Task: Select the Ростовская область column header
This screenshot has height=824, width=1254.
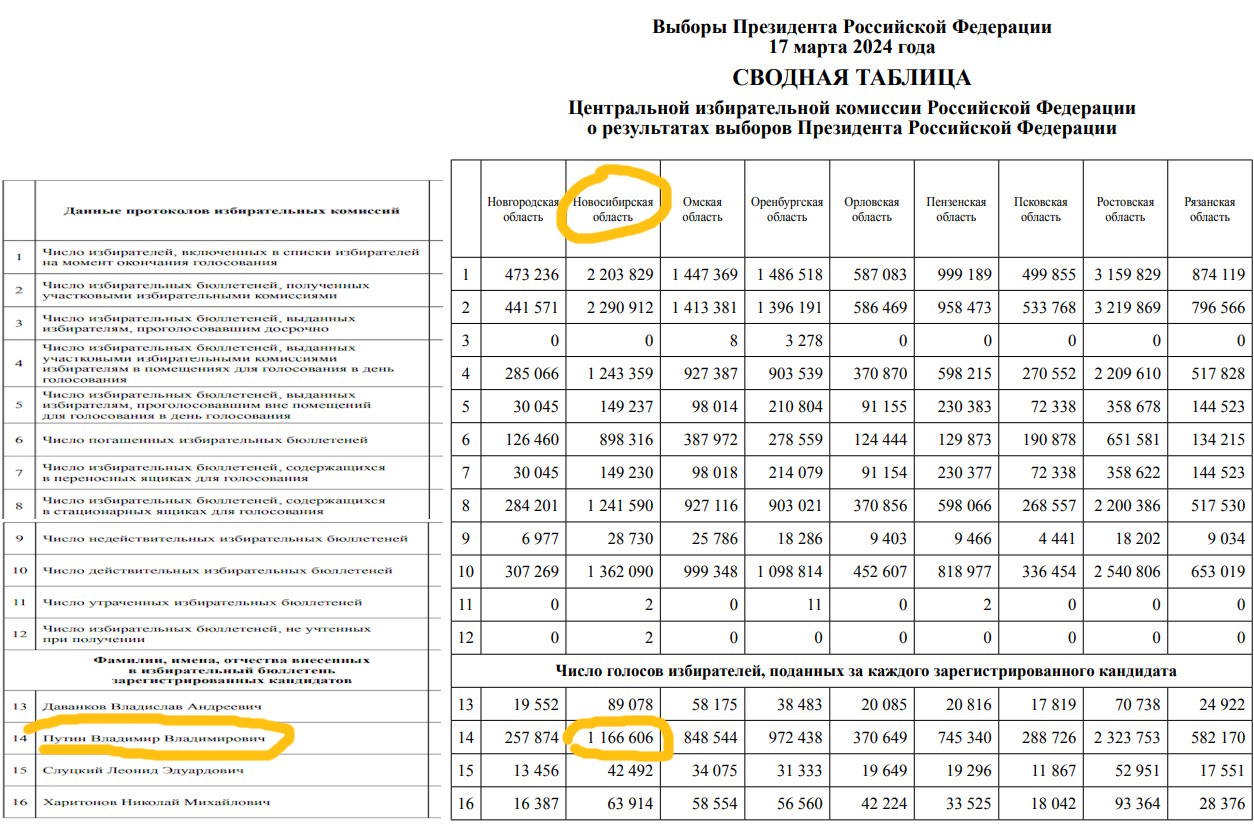Action: [x=1126, y=209]
